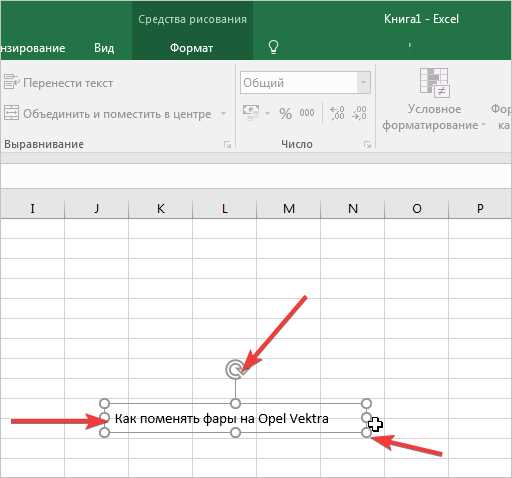512x478 pixels.
Task: Click the text box left-middle sizing handle
Action: click(x=104, y=418)
